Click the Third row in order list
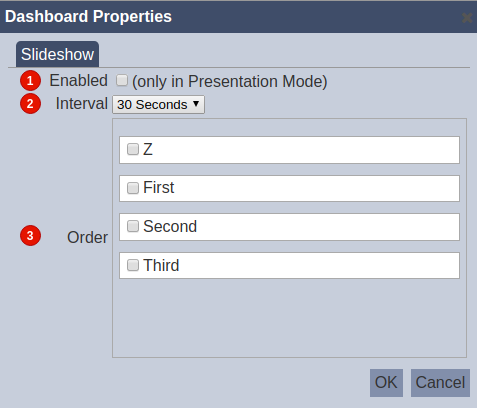This screenshot has height=409, width=478. 289,266
